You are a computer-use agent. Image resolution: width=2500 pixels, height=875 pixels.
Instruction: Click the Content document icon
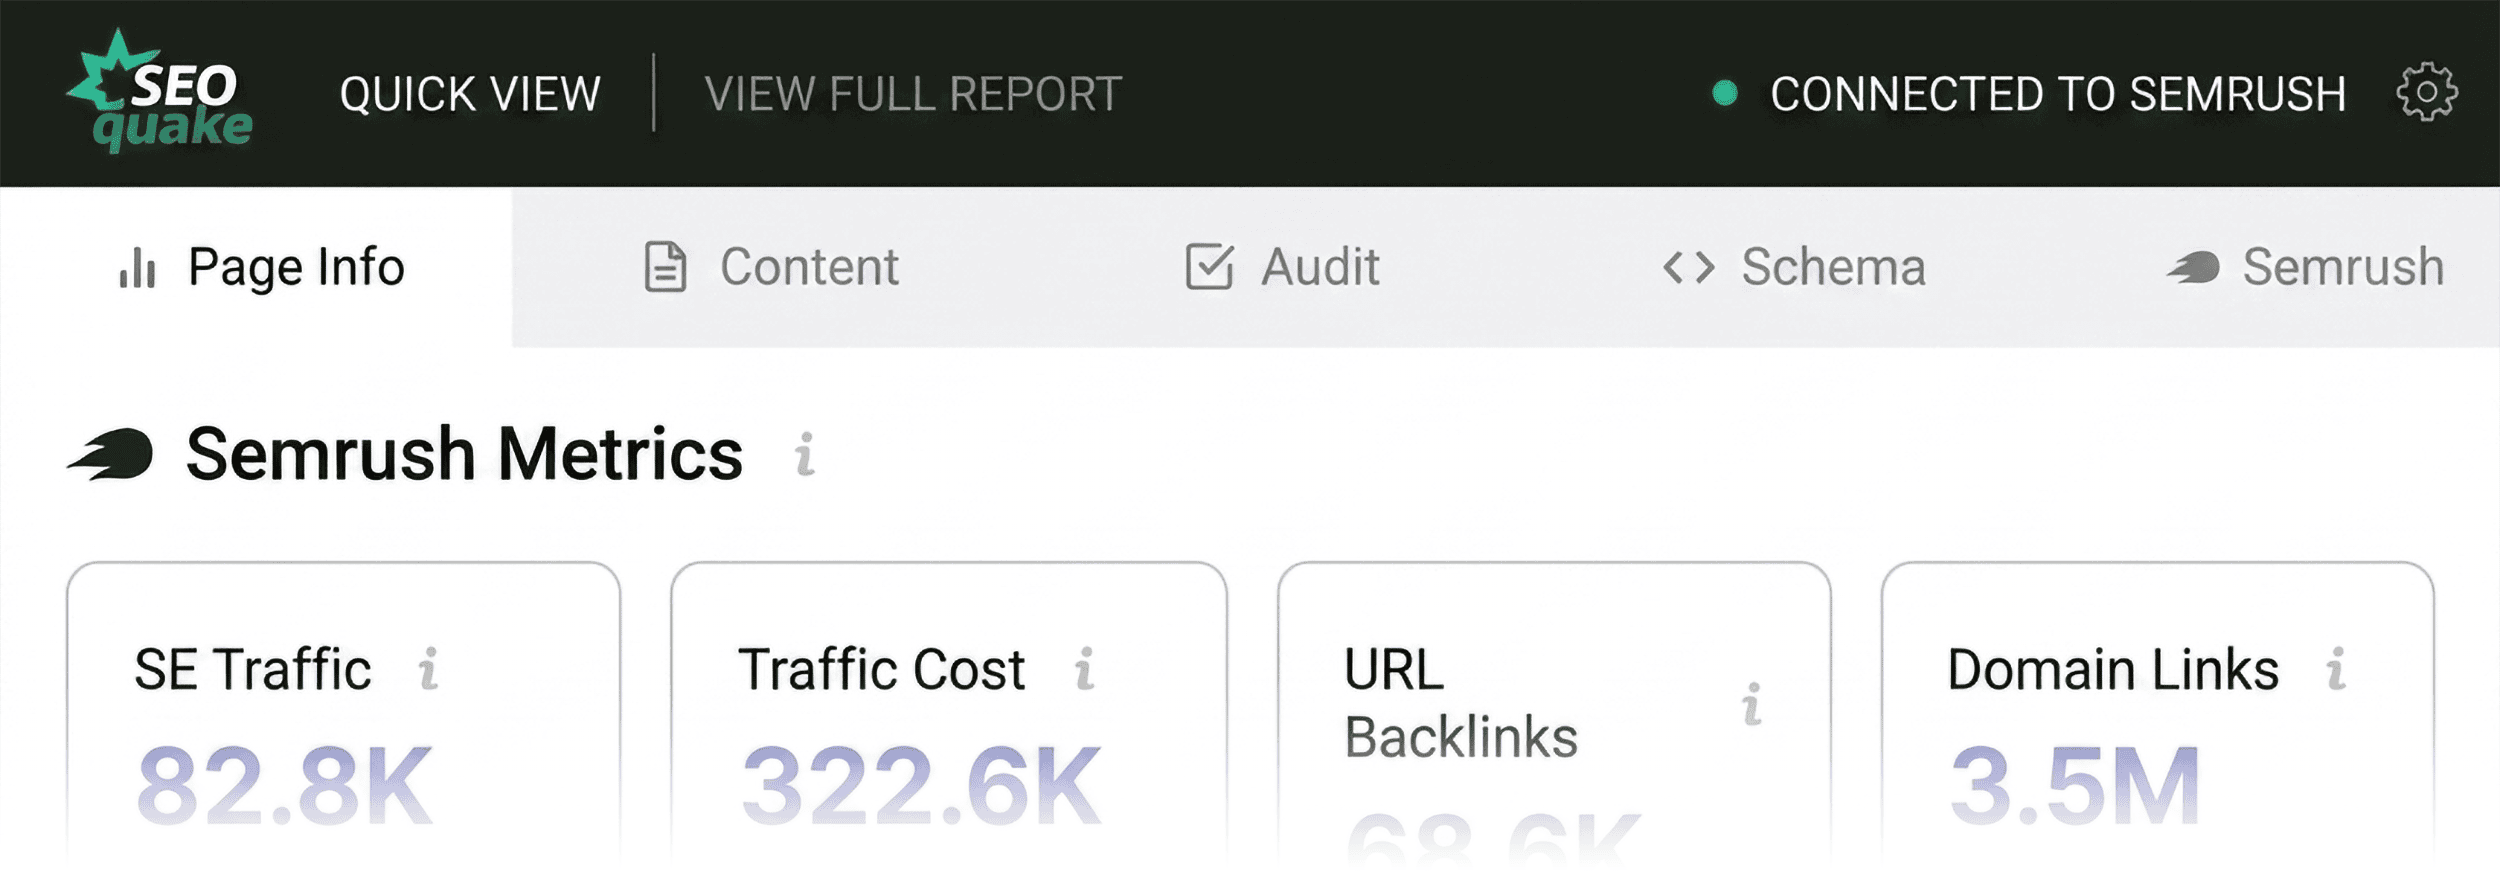coord(665,267)
